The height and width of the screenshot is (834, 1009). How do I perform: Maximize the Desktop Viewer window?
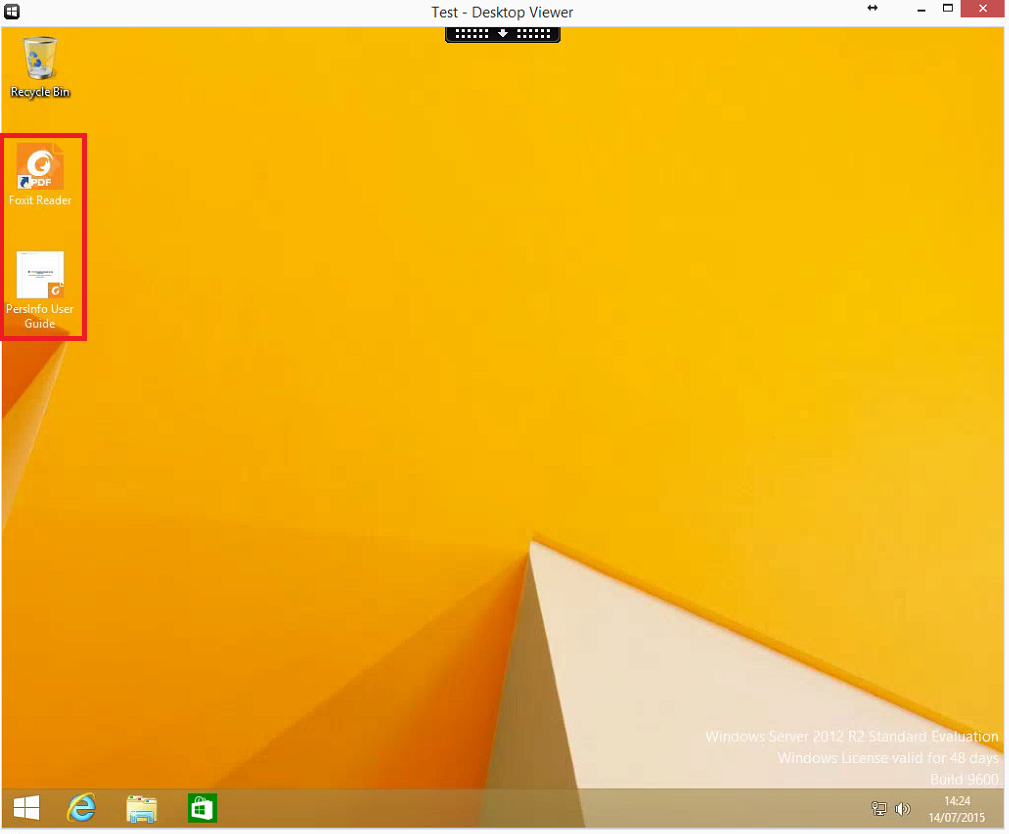tap(948, 8)
